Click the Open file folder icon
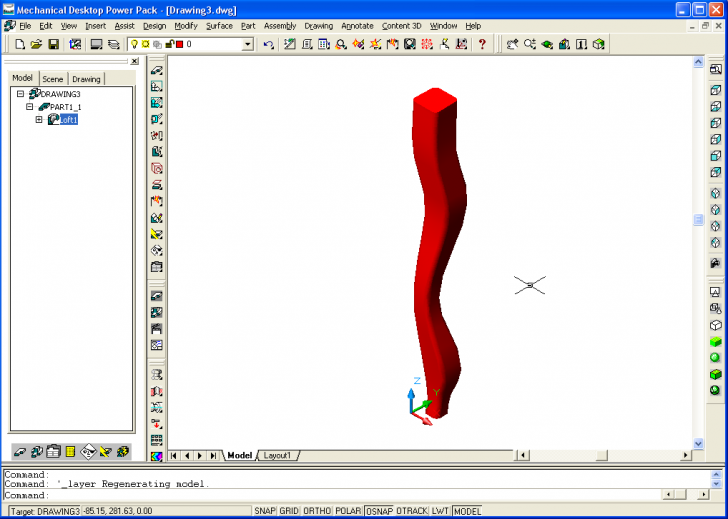Screen dimensions: 728x519 click(36, 44)
